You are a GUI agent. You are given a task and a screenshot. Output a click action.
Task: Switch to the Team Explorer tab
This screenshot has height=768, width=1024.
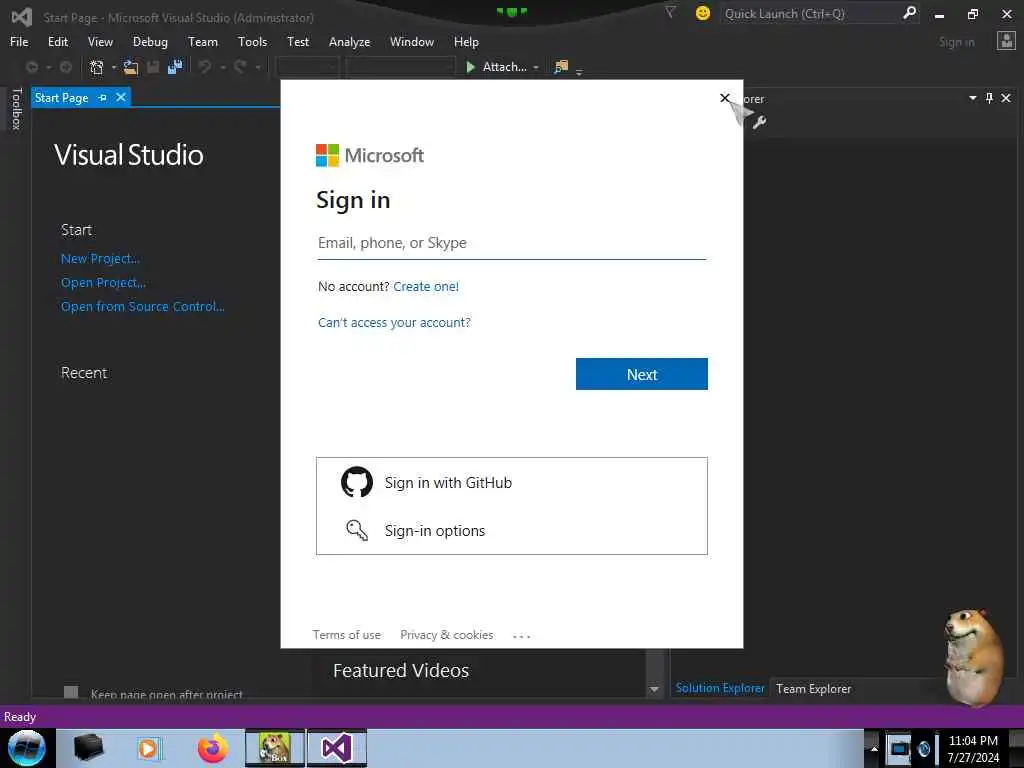(x=814, y=688)
